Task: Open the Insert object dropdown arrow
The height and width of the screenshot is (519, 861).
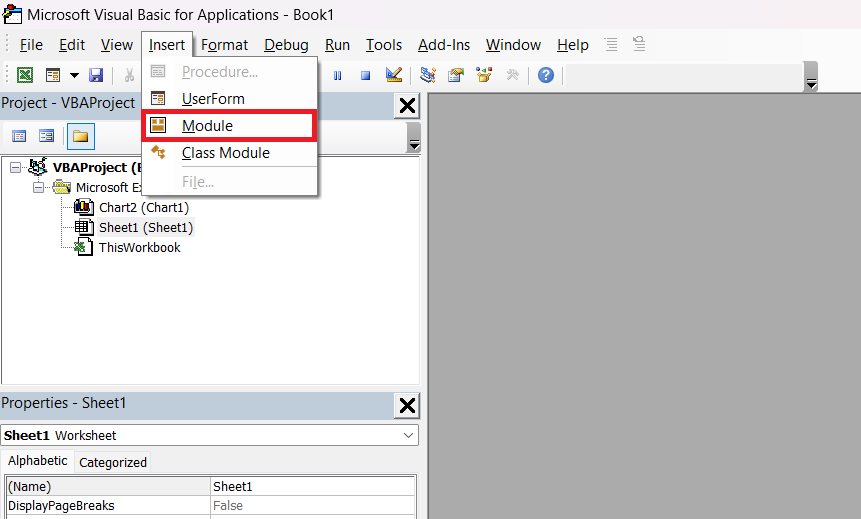Action: (74, 75)
